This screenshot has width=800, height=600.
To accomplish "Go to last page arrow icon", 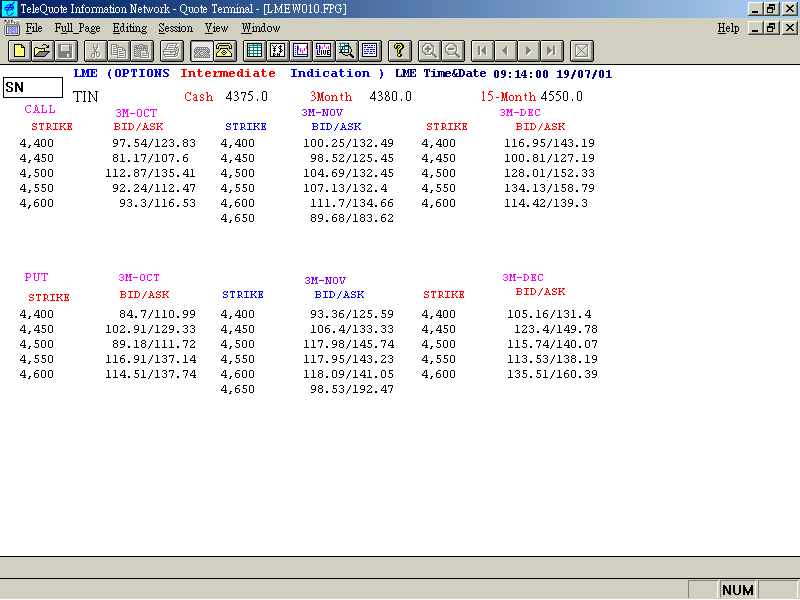I will 552,51.
